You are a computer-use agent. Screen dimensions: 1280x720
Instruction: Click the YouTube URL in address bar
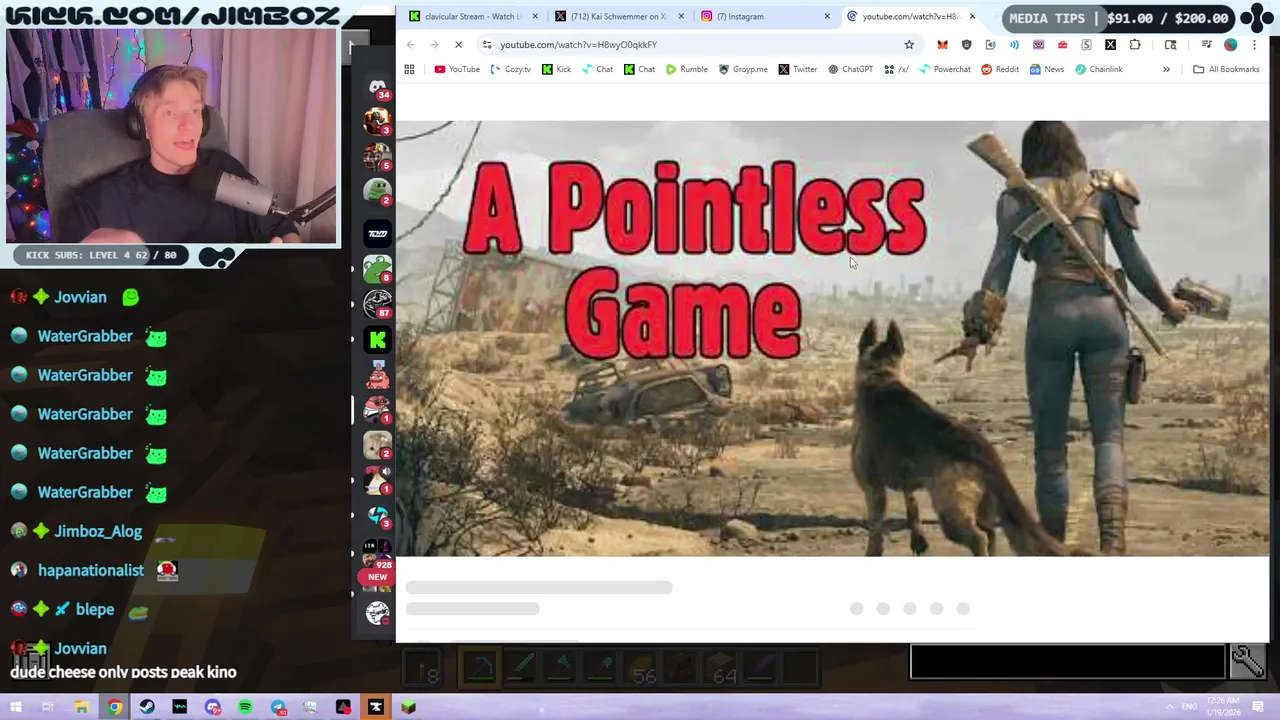pos(578,44)
